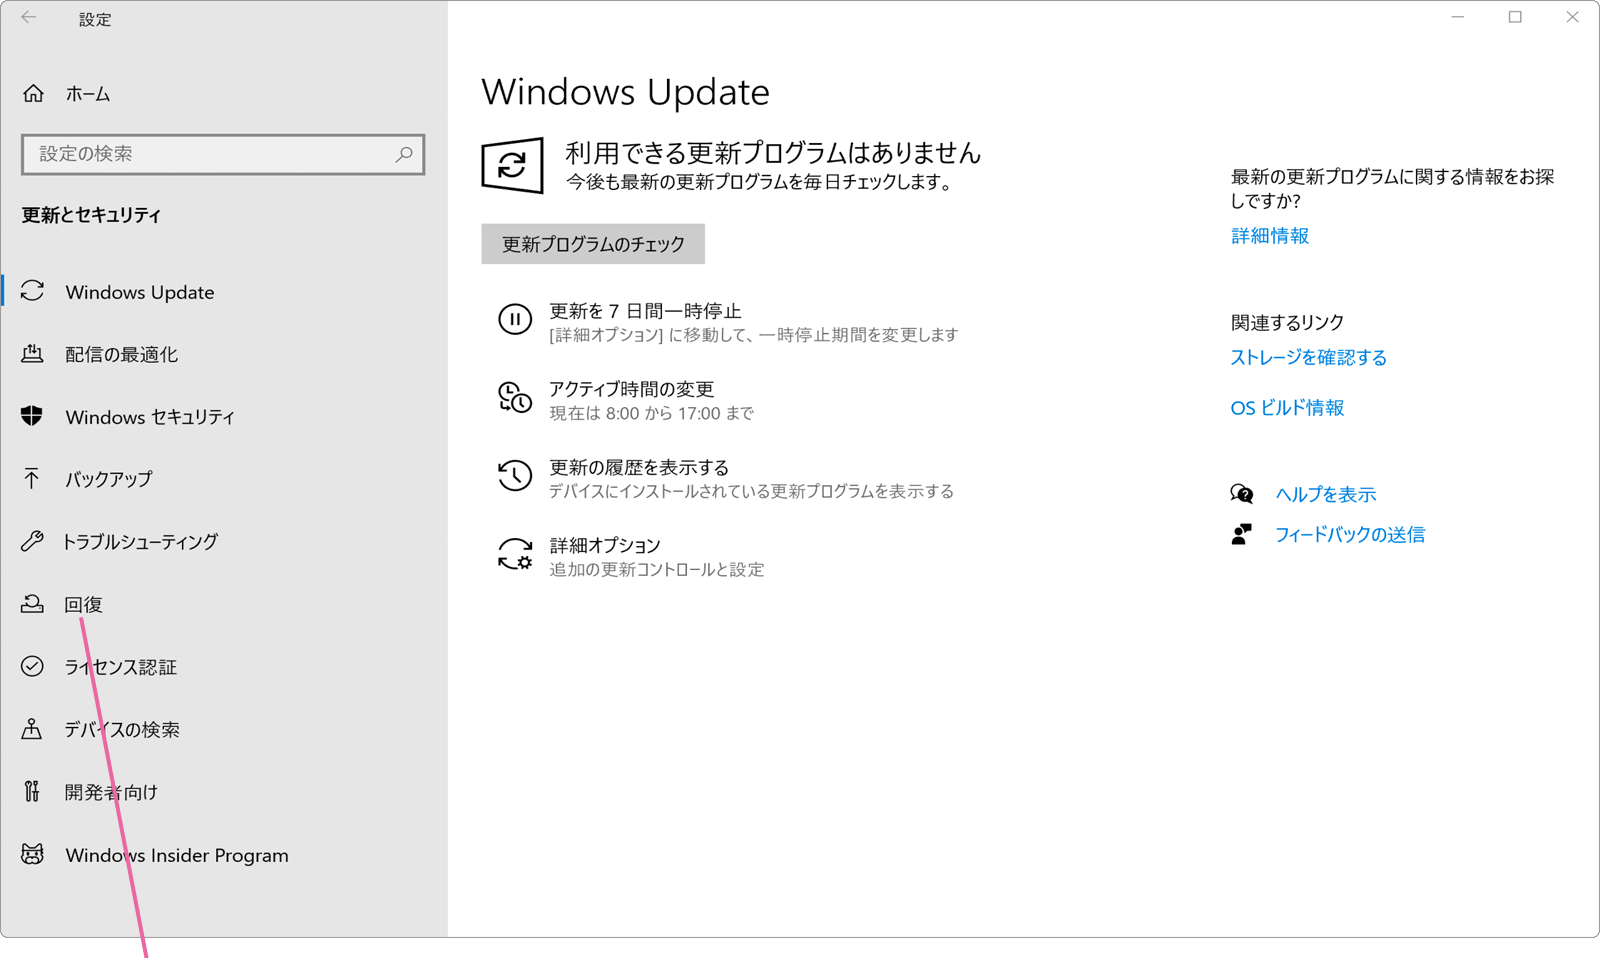Click the update history clock icon

(x=515, y=476)
